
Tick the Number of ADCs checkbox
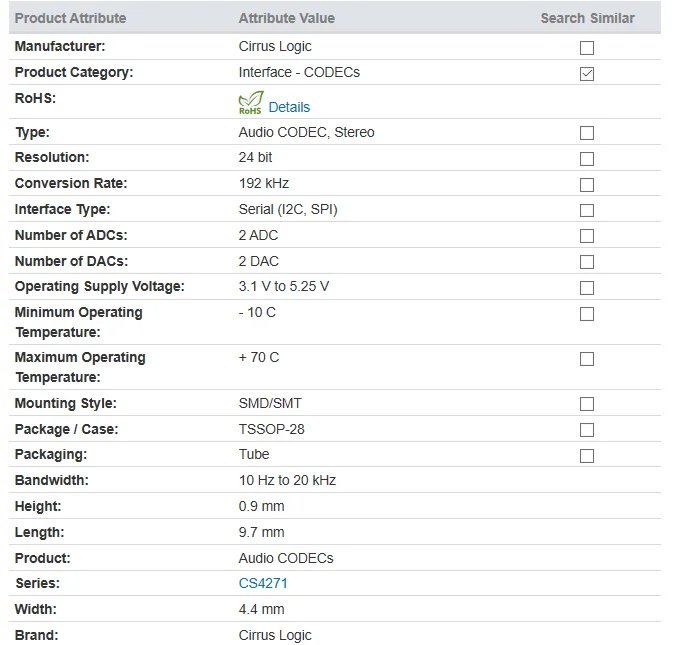click(587, 236)
